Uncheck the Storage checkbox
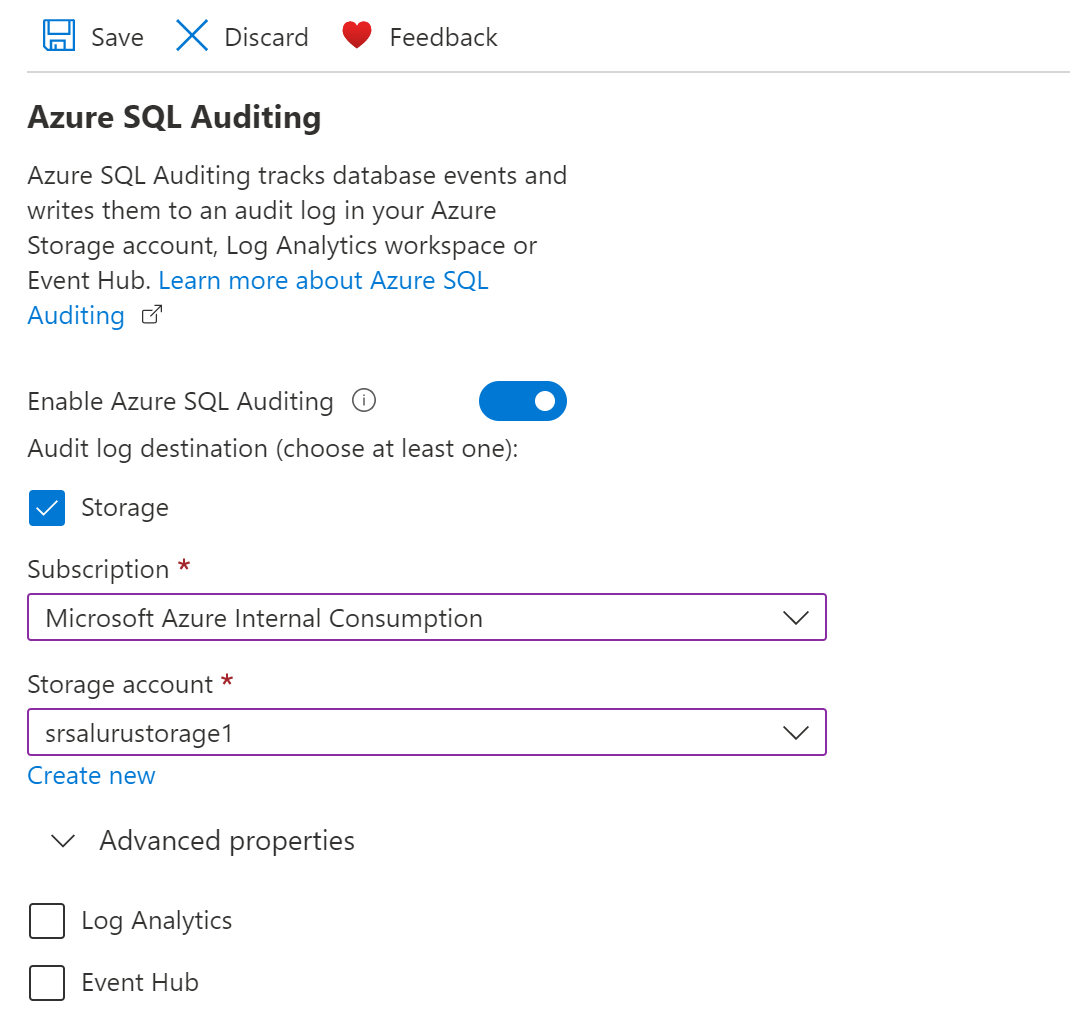1070x1025 pixels. pos(47,508)
